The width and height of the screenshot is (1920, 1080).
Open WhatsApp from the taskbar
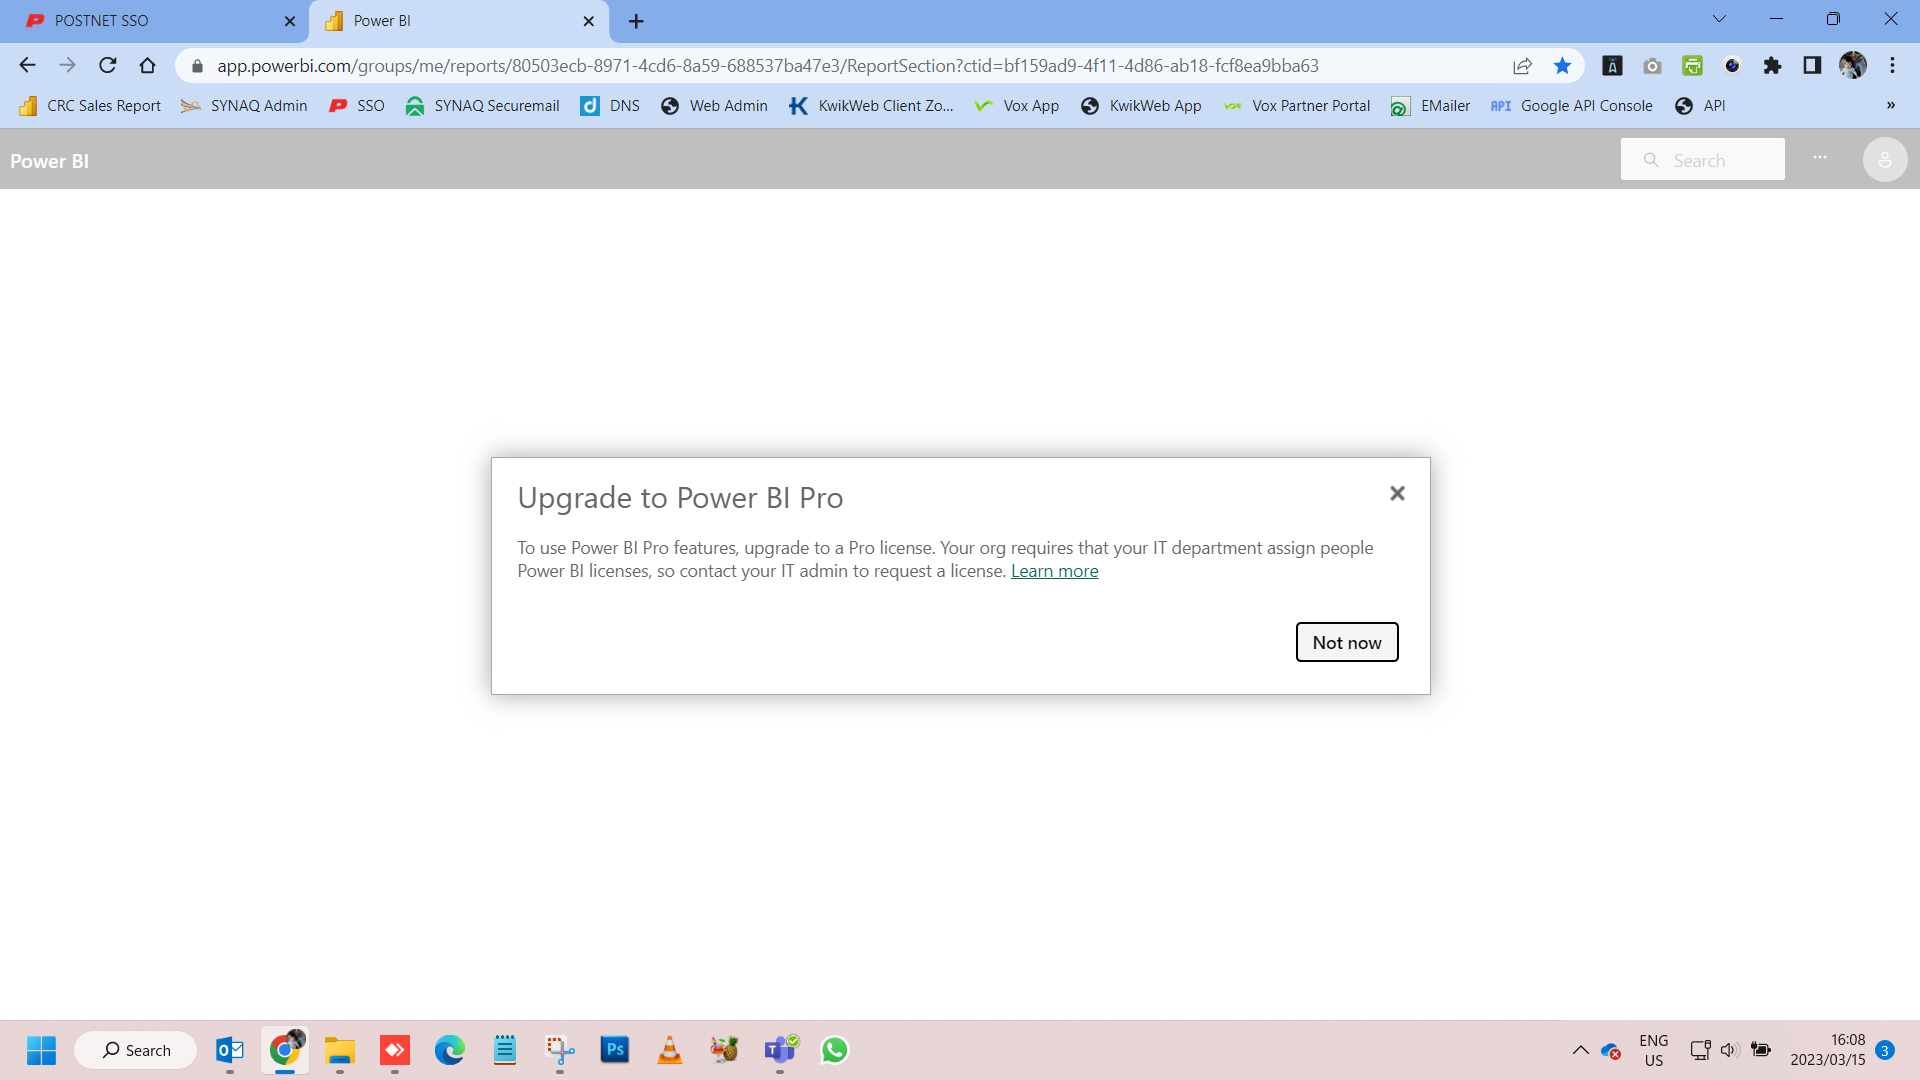coord(835,1050)
